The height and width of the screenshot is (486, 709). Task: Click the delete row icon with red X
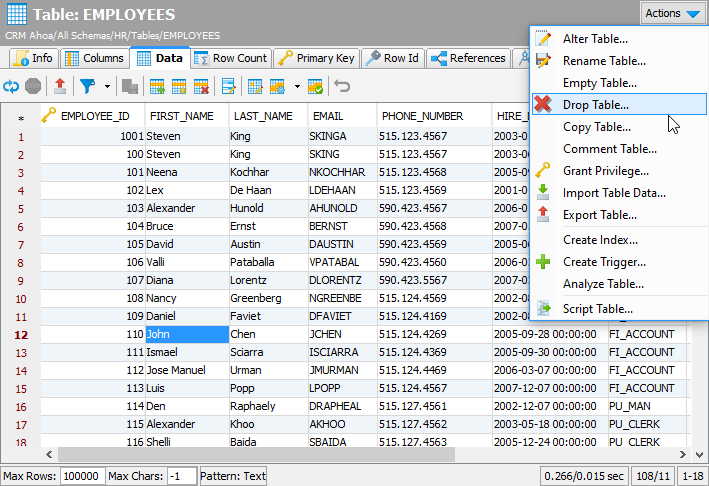(201, 87)
